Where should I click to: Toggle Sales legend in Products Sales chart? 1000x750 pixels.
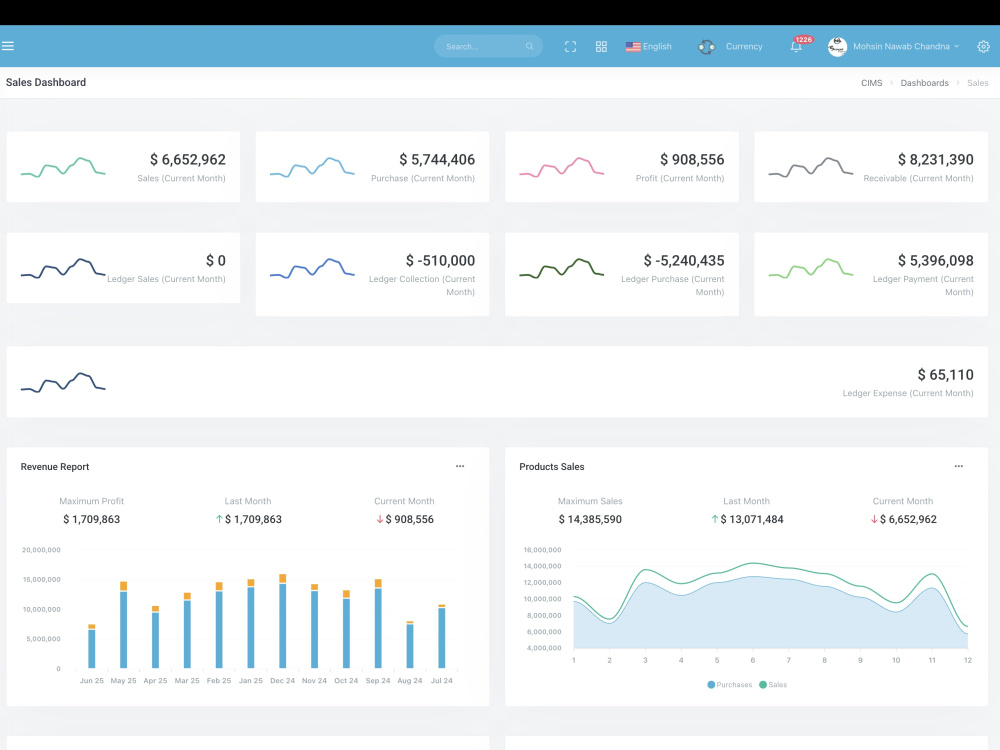point(773,684)
